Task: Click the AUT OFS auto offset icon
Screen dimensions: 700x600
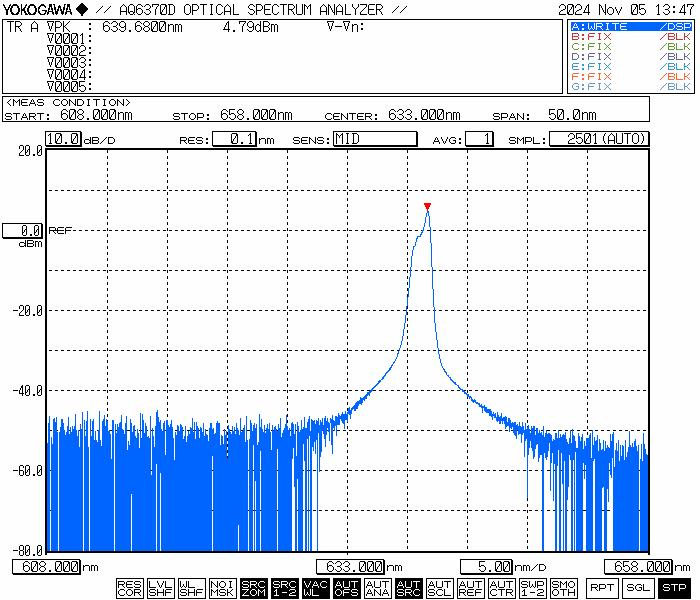Action: (x=346, y=588)
